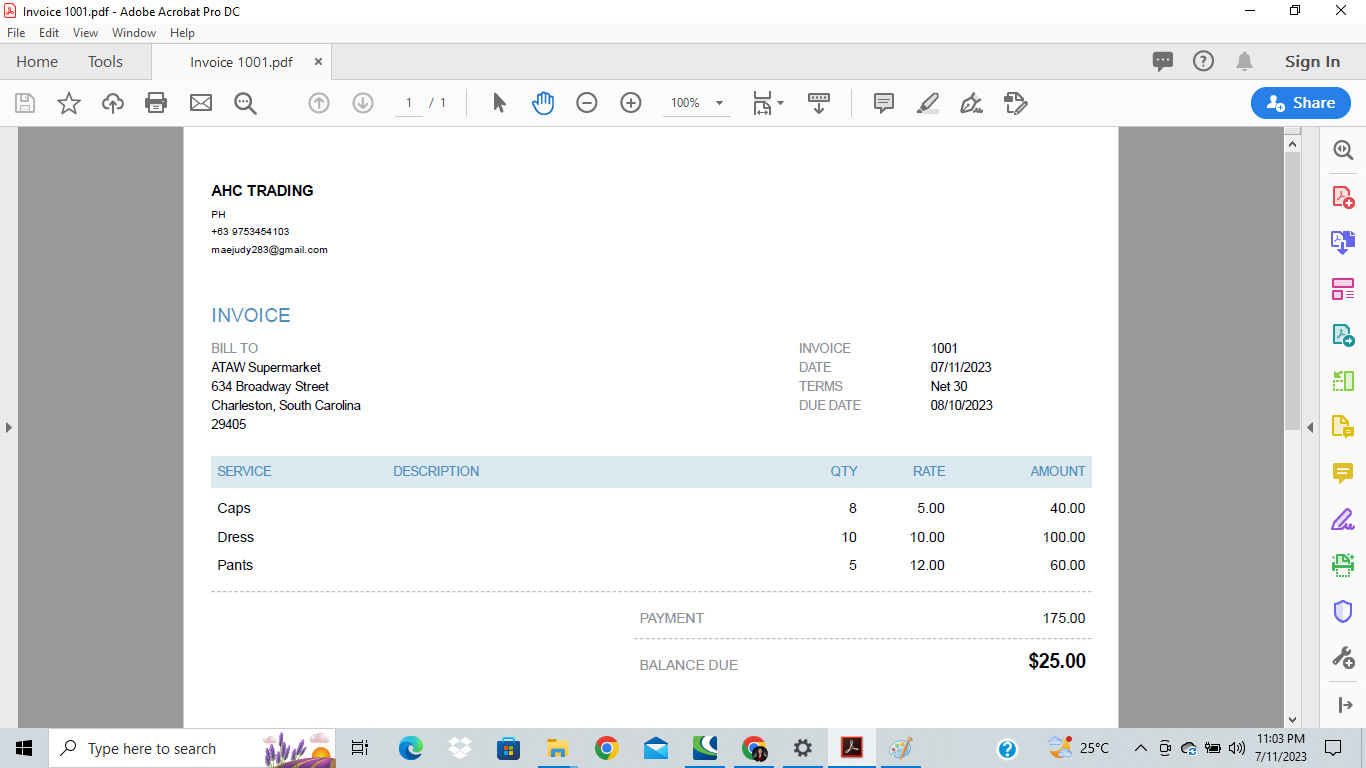This screenshot has width=1366, height=768.
Task: Activate the Hand pan tool
Action: (x=543, y=103)
